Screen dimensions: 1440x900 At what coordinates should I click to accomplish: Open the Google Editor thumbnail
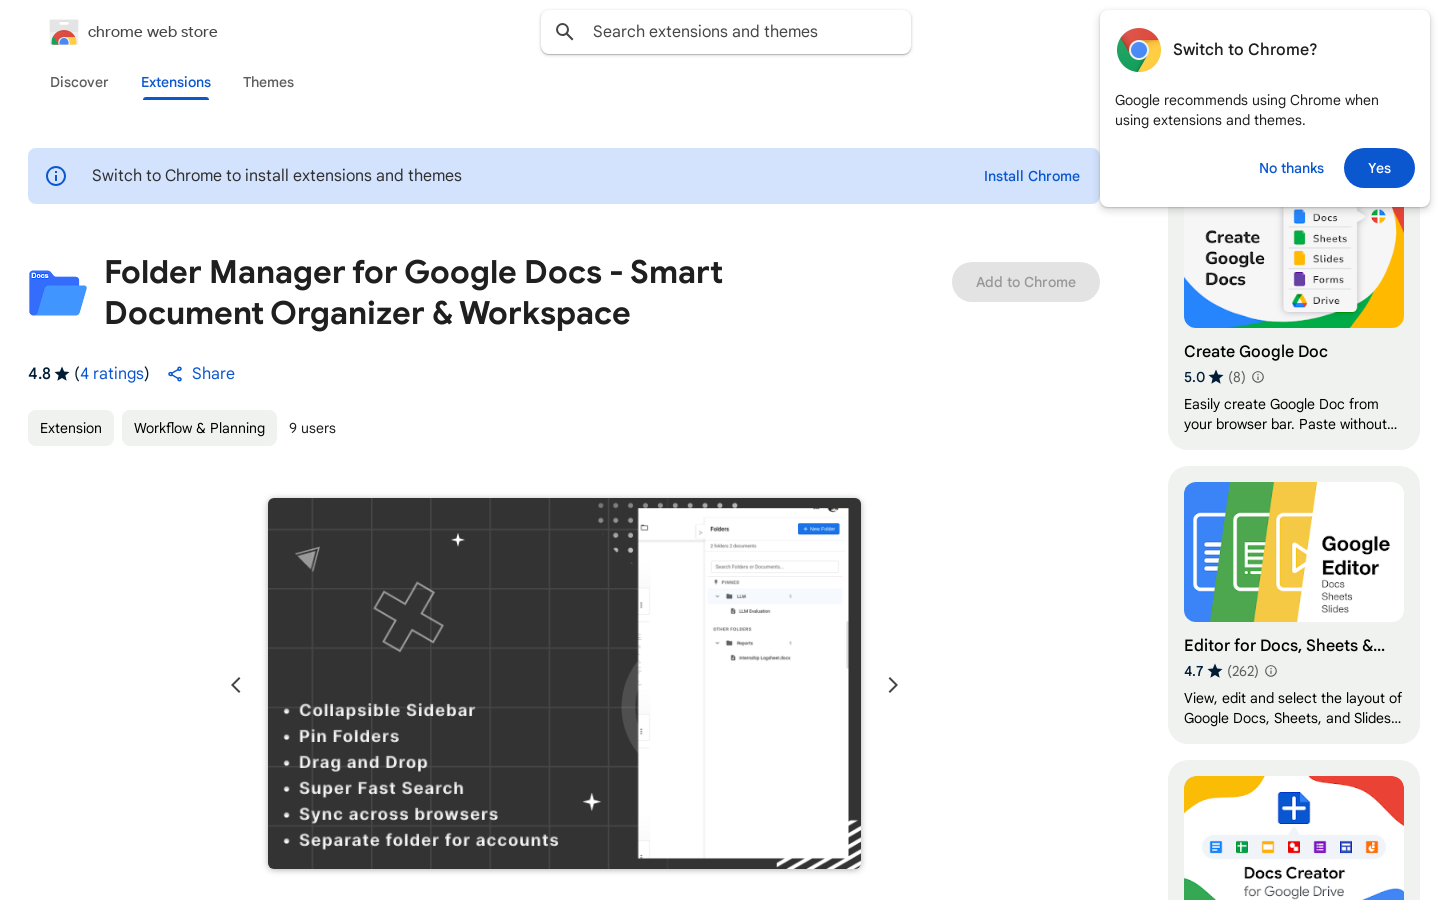(1294, 552)
